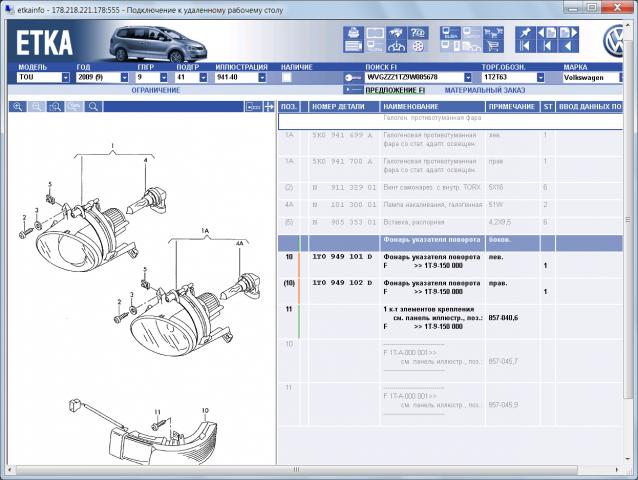The height and width of the screenshot is (480, 638).
Task: Jump to first entry arrow icon
Action: coord(525,46)
